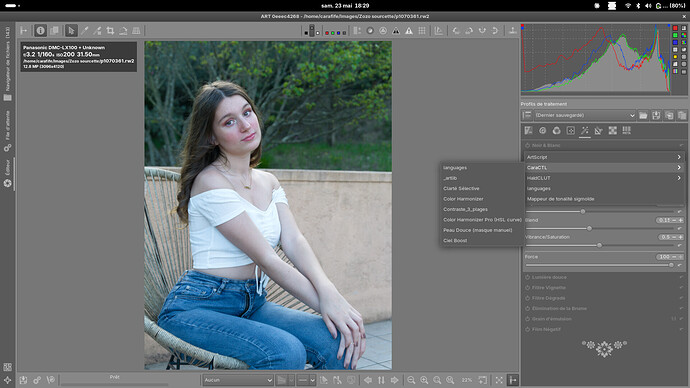Select the crop tool
The width and height of the screenshot is (690, 388).
[110, 30]
